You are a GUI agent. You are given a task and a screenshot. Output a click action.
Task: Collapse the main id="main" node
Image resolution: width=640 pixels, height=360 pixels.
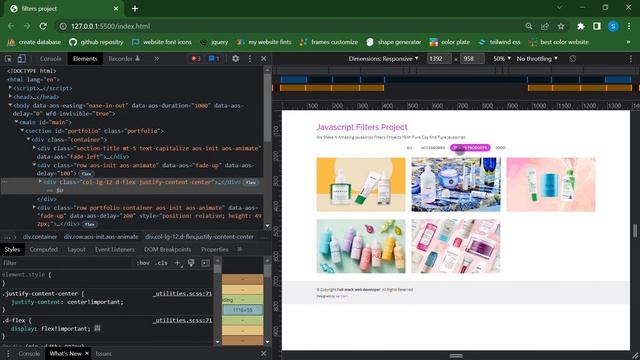point(16,122)
